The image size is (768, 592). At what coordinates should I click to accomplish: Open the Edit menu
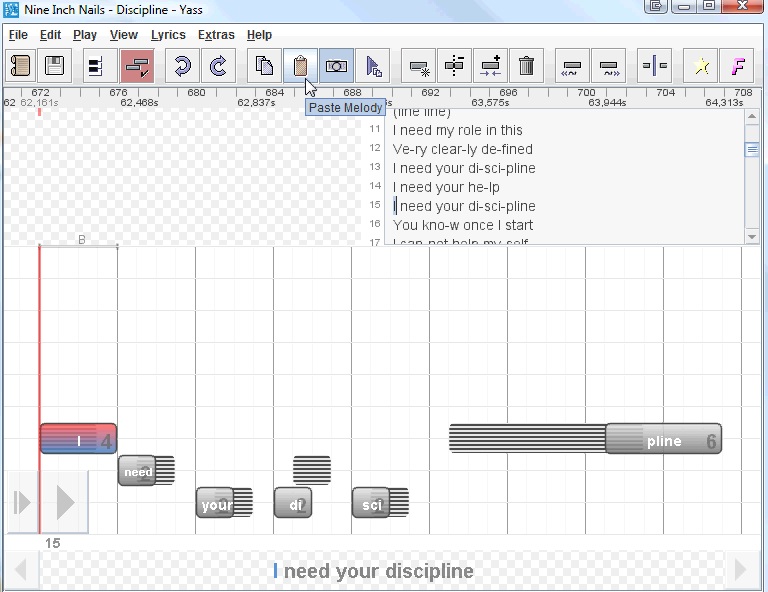[x=50, y=35]
